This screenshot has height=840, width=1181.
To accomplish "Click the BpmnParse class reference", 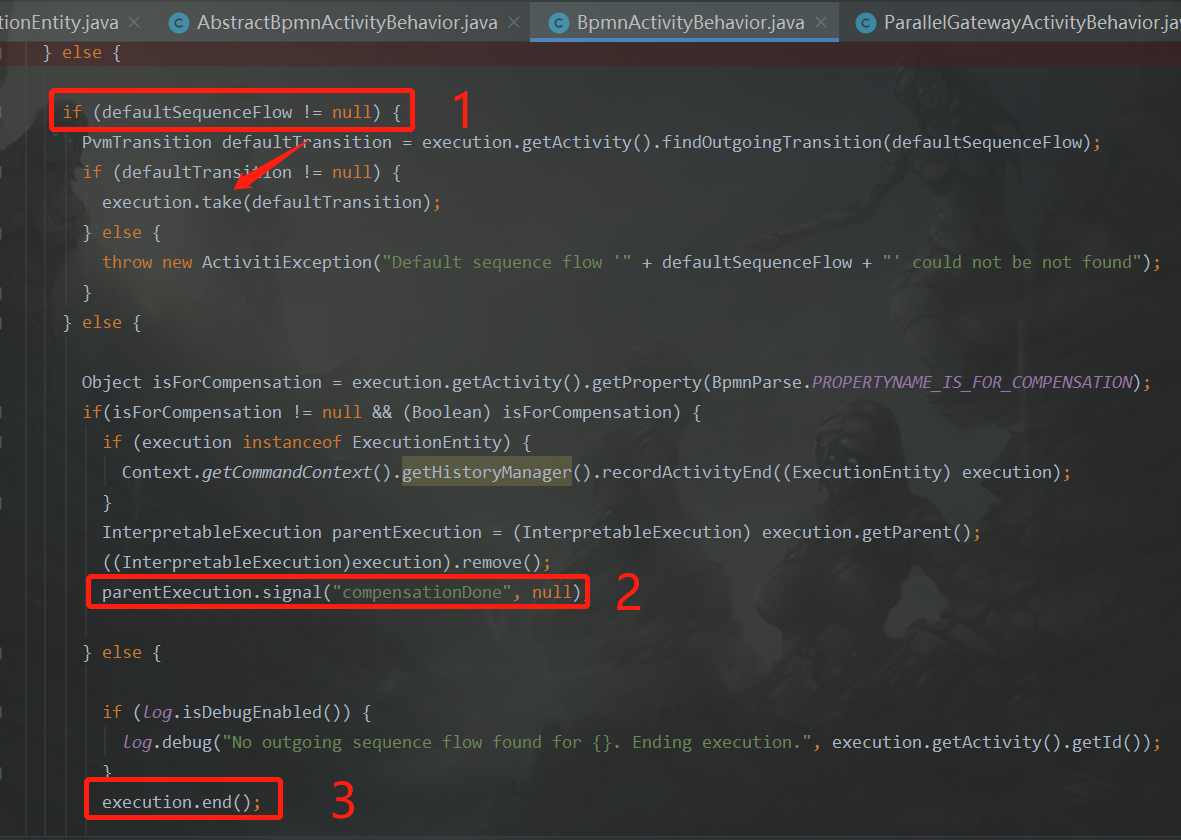I will (756, 382).
